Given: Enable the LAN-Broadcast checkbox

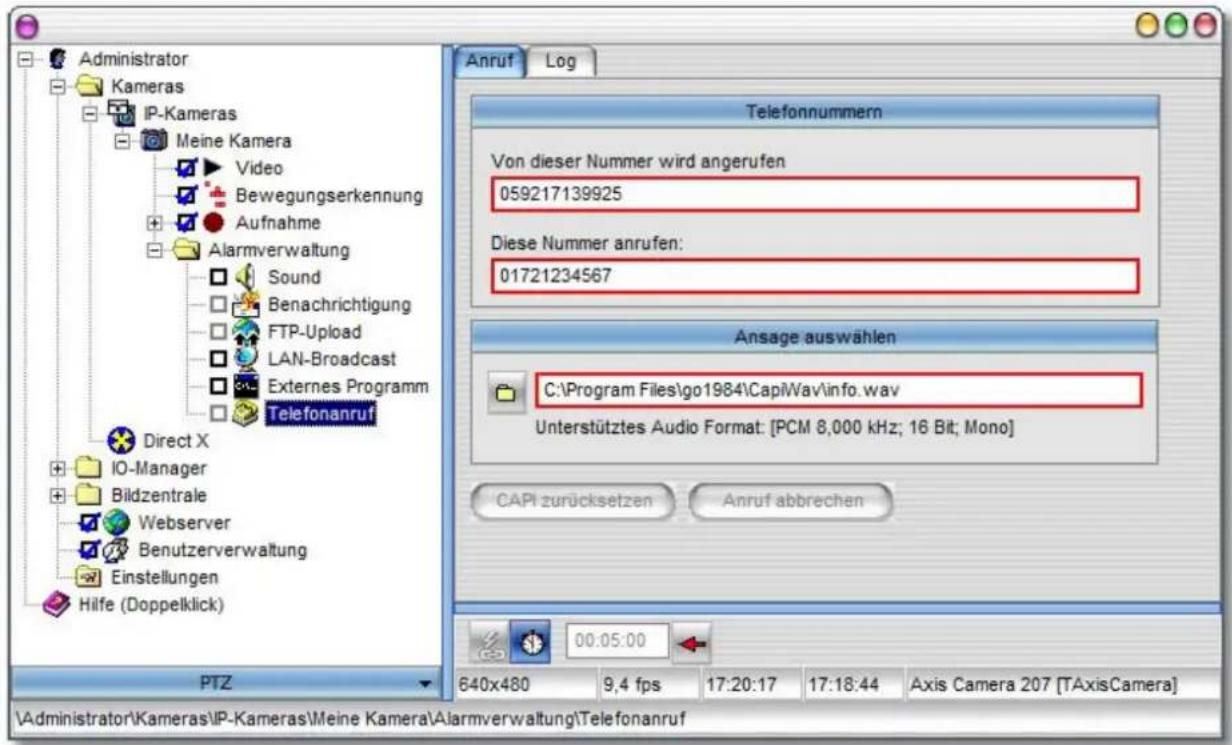Looking at the screenshot, I should (x=217, y=358).
